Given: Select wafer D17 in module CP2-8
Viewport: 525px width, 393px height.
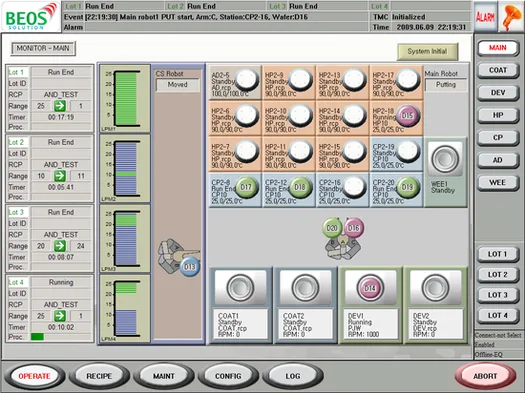Looking at the screenshot, I should click(x=246, y=187).
